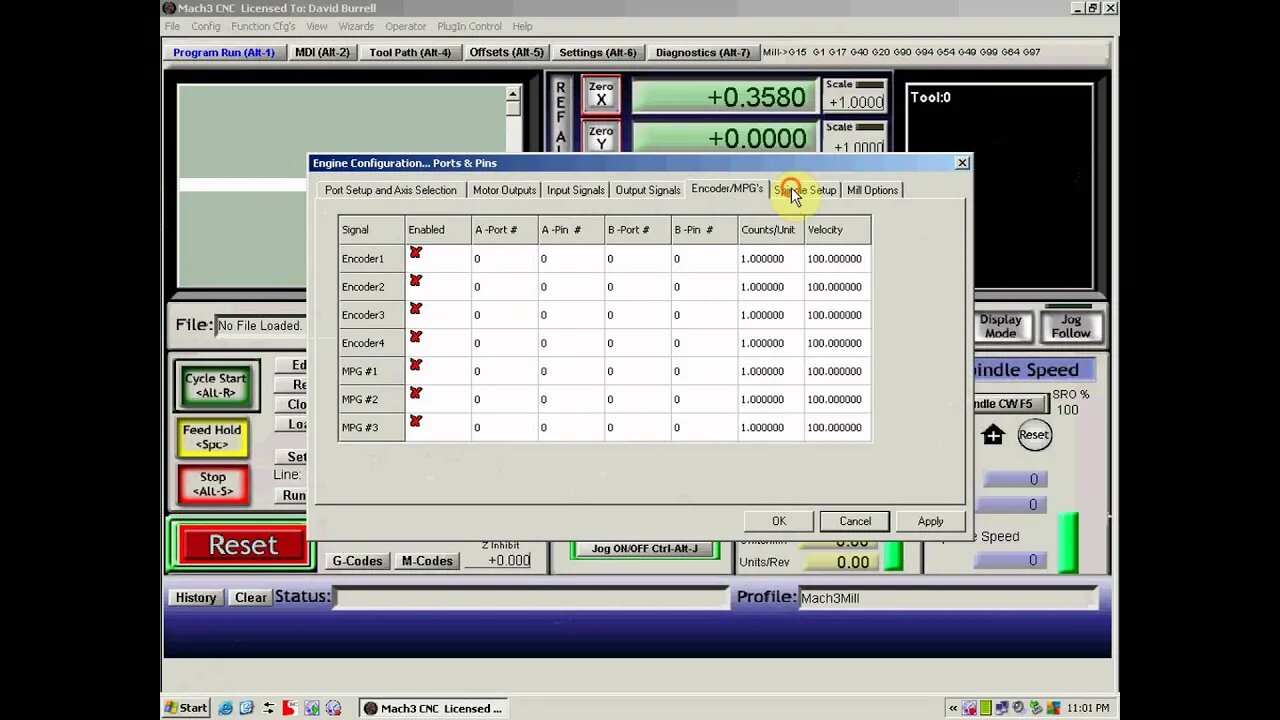Click the Clear status button

250,597
